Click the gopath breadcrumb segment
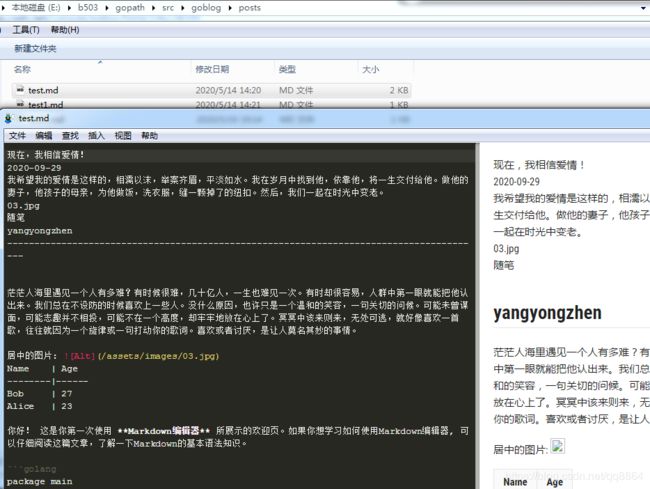The width and height of the screenshot is (650, 489). pos(130,7)
